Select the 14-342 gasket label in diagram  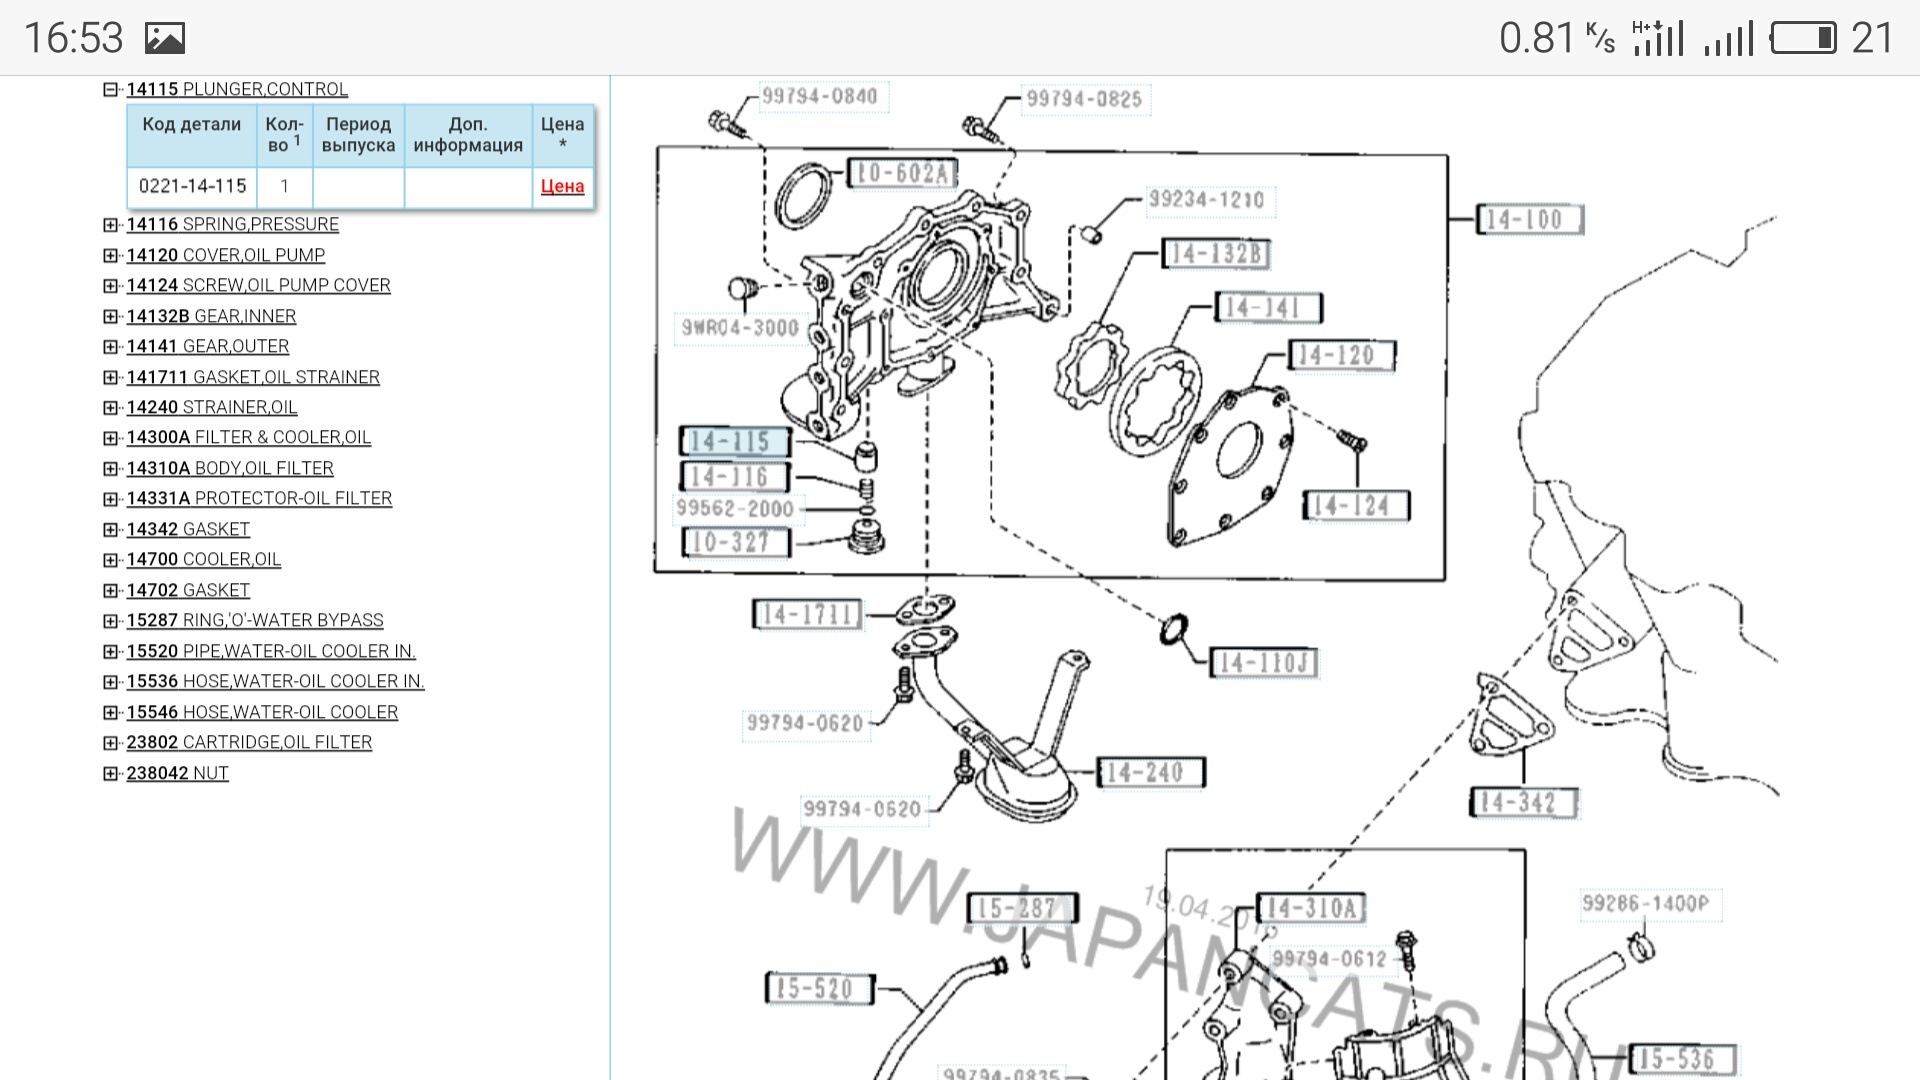click(x=1522, y=802)
